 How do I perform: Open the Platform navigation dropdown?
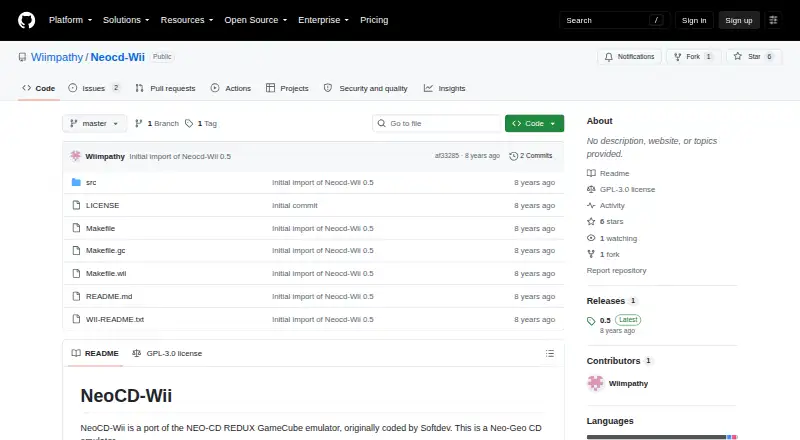pos(70,20)
